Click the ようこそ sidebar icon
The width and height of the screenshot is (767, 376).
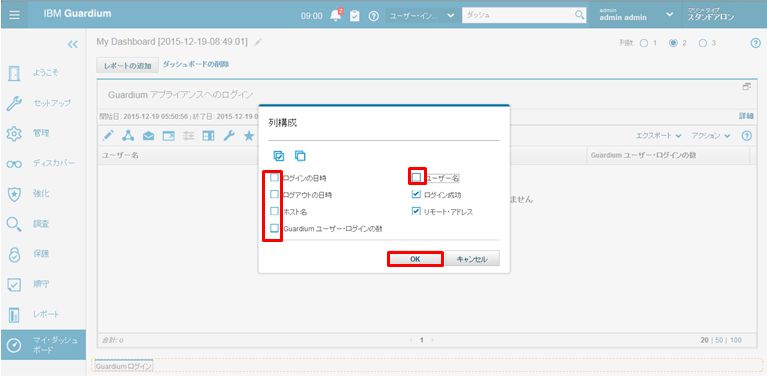point(15,73)
